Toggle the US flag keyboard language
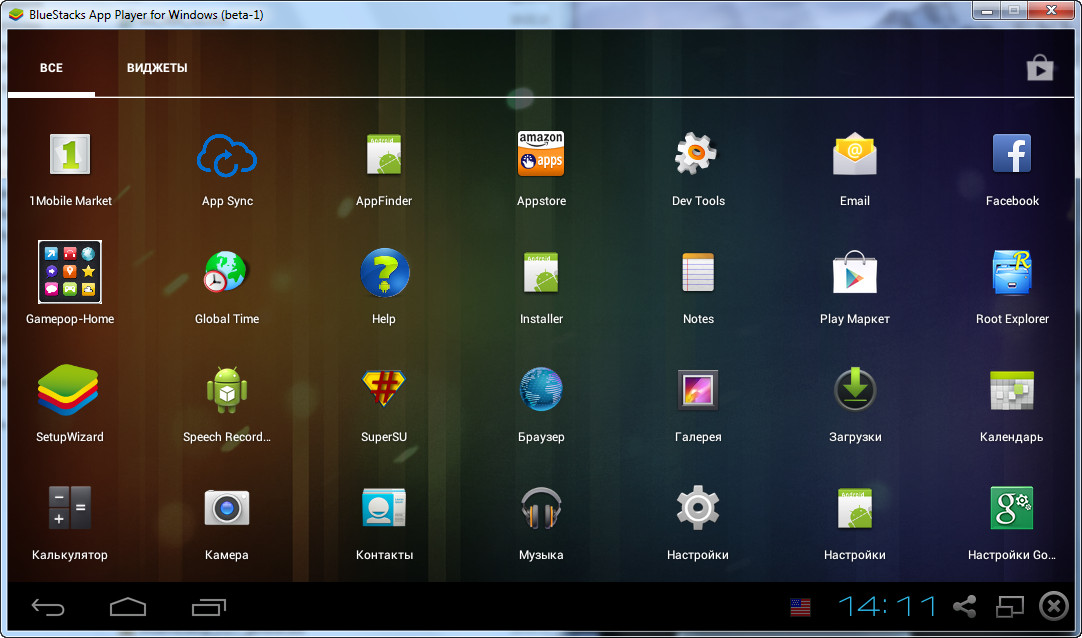 pos(800,607)
